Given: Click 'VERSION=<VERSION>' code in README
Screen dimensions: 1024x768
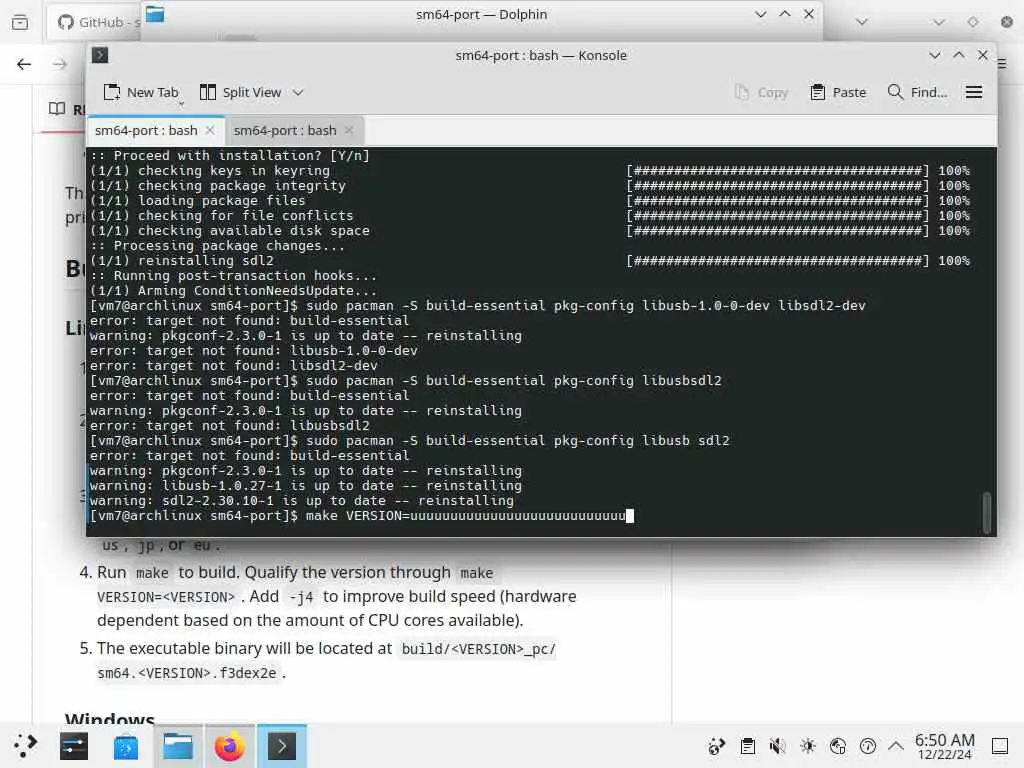Looking at the screenshot, I should (166, 597).
